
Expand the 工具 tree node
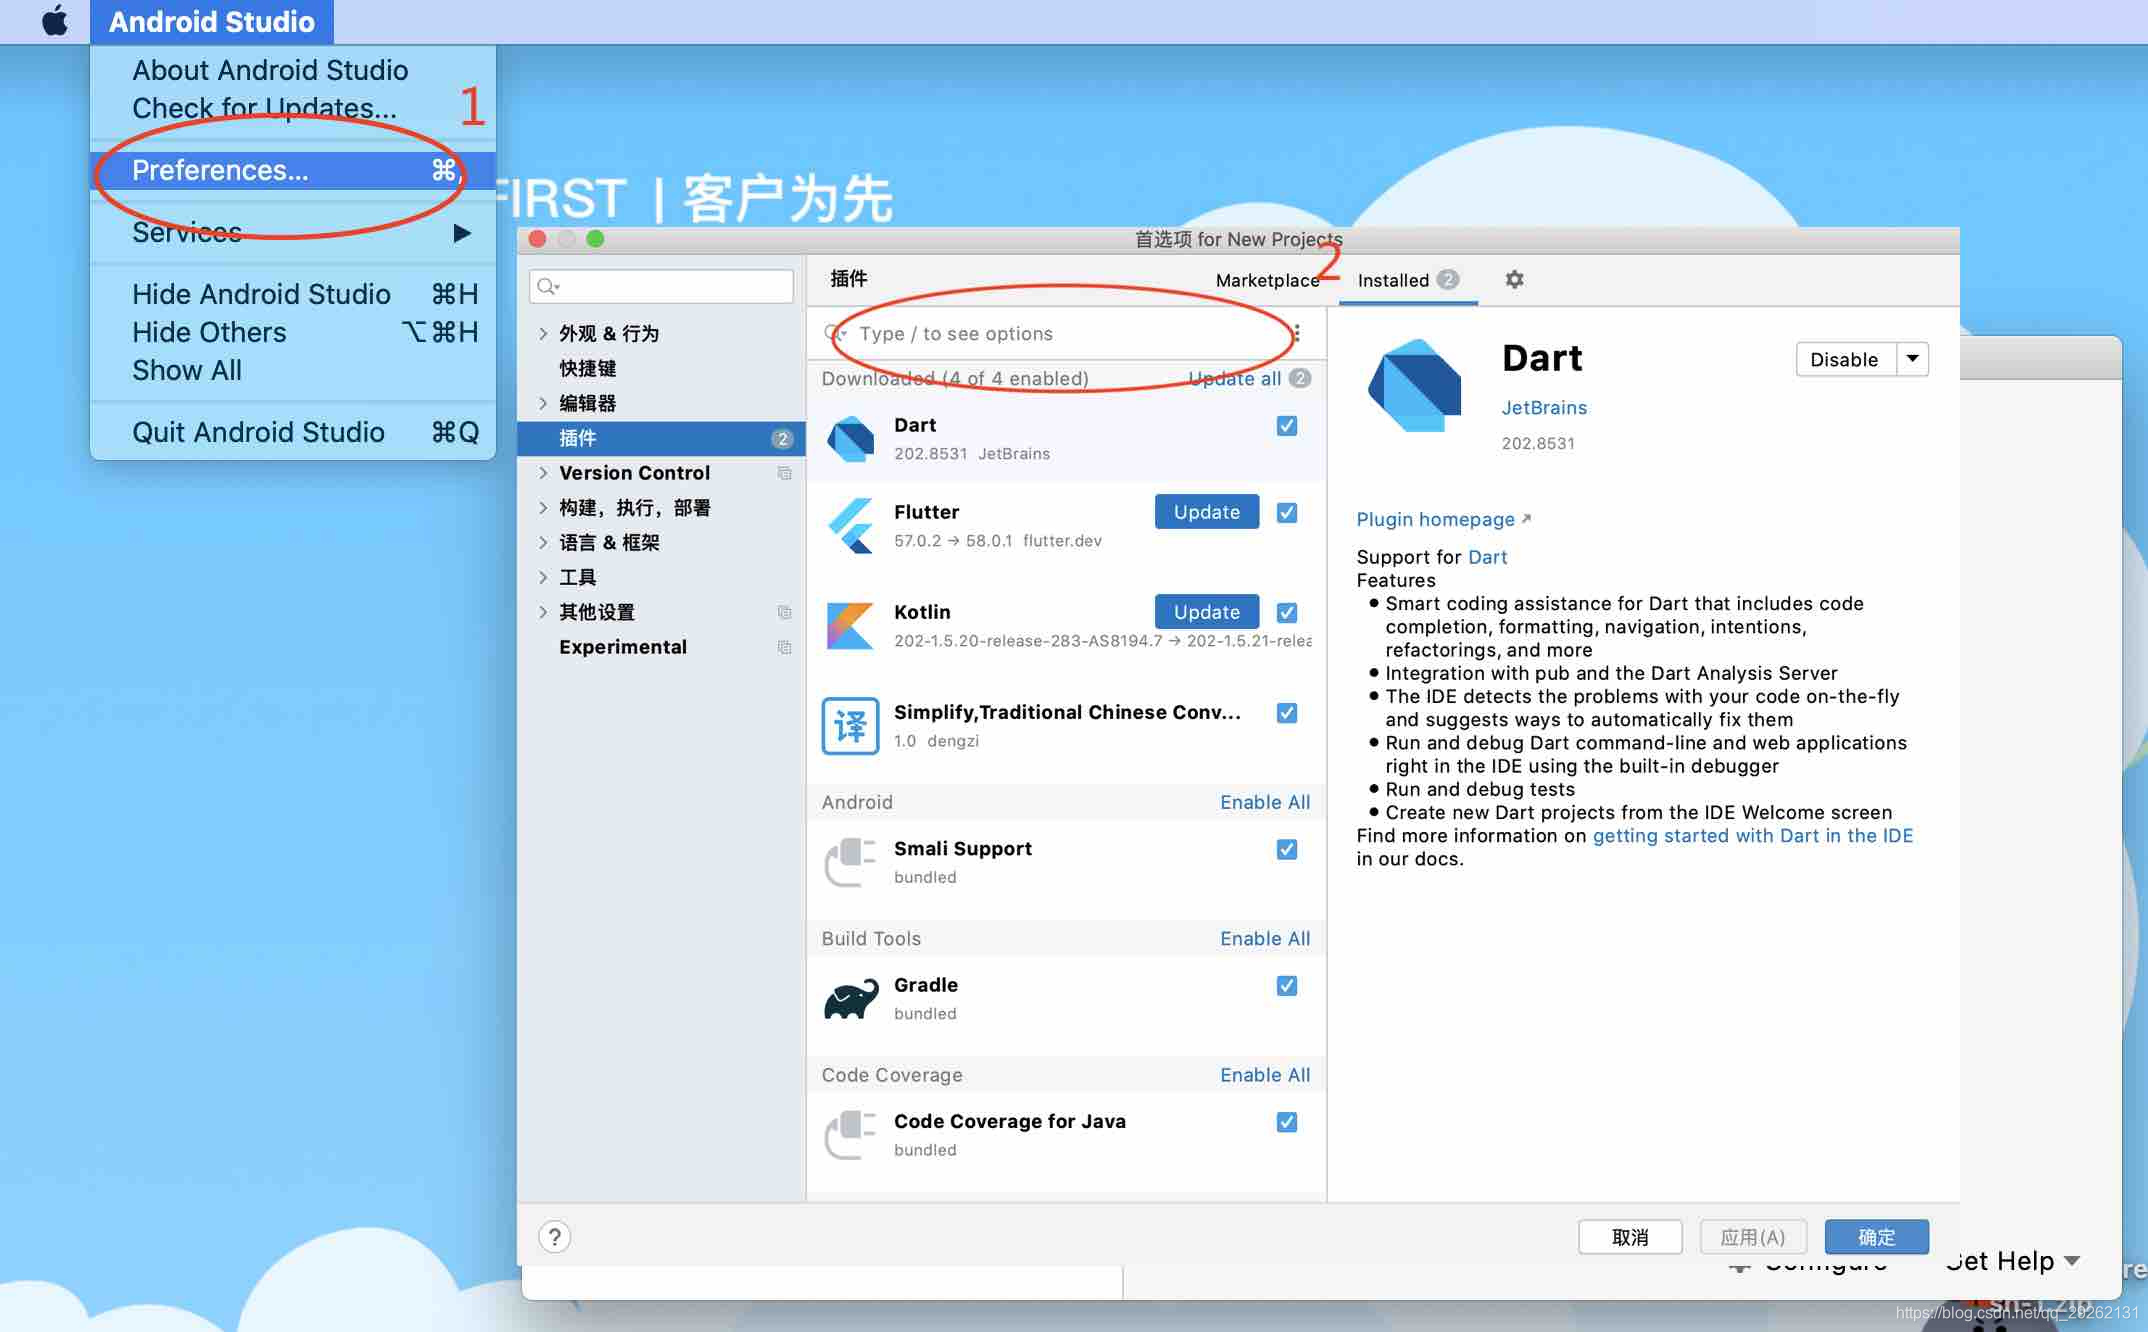(543, 577)
